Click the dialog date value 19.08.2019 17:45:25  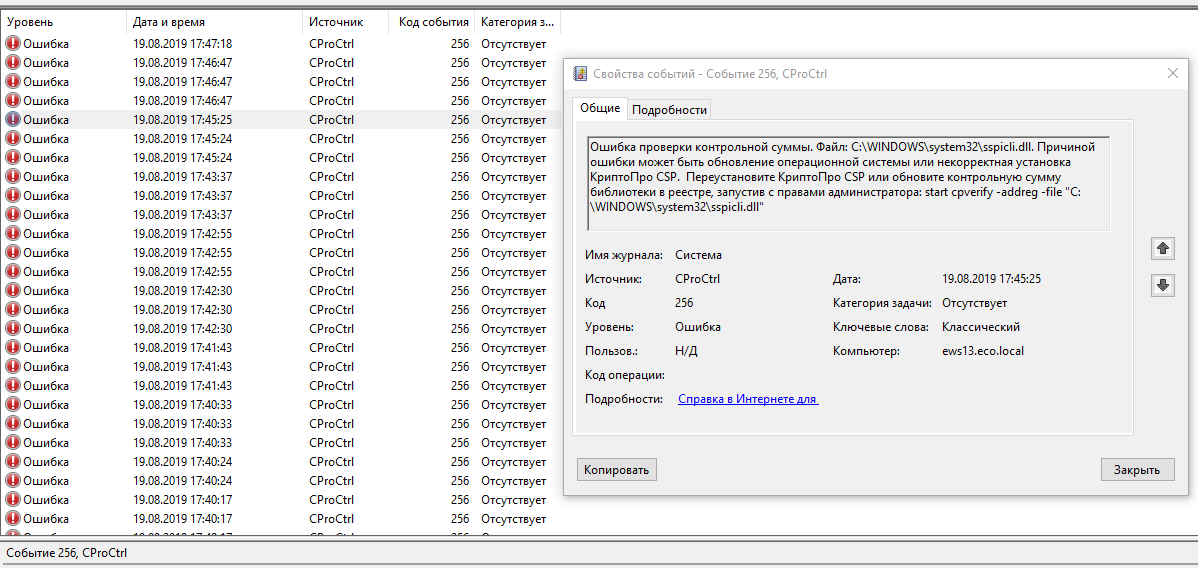[x=992, y=279]
